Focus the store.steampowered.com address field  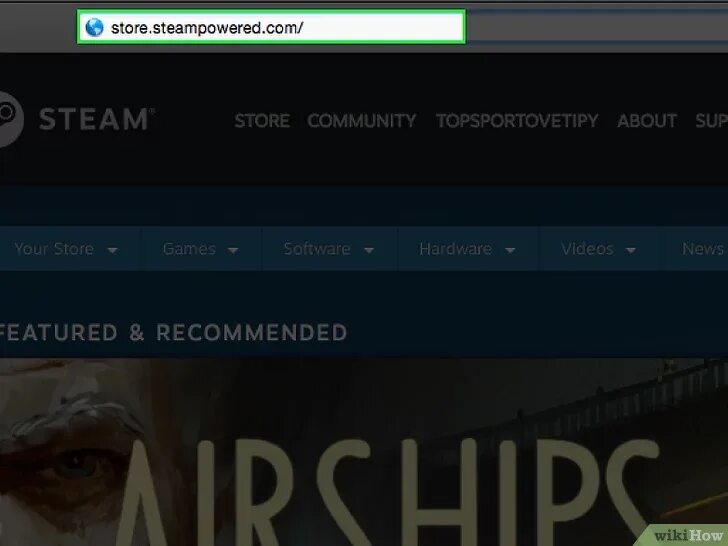point(271,27)
